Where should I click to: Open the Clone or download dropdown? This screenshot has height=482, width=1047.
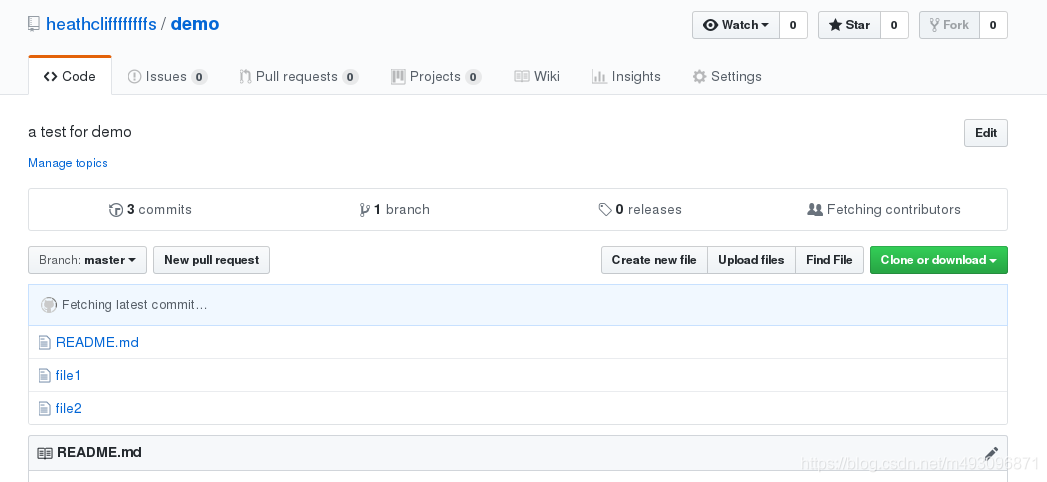938,260
